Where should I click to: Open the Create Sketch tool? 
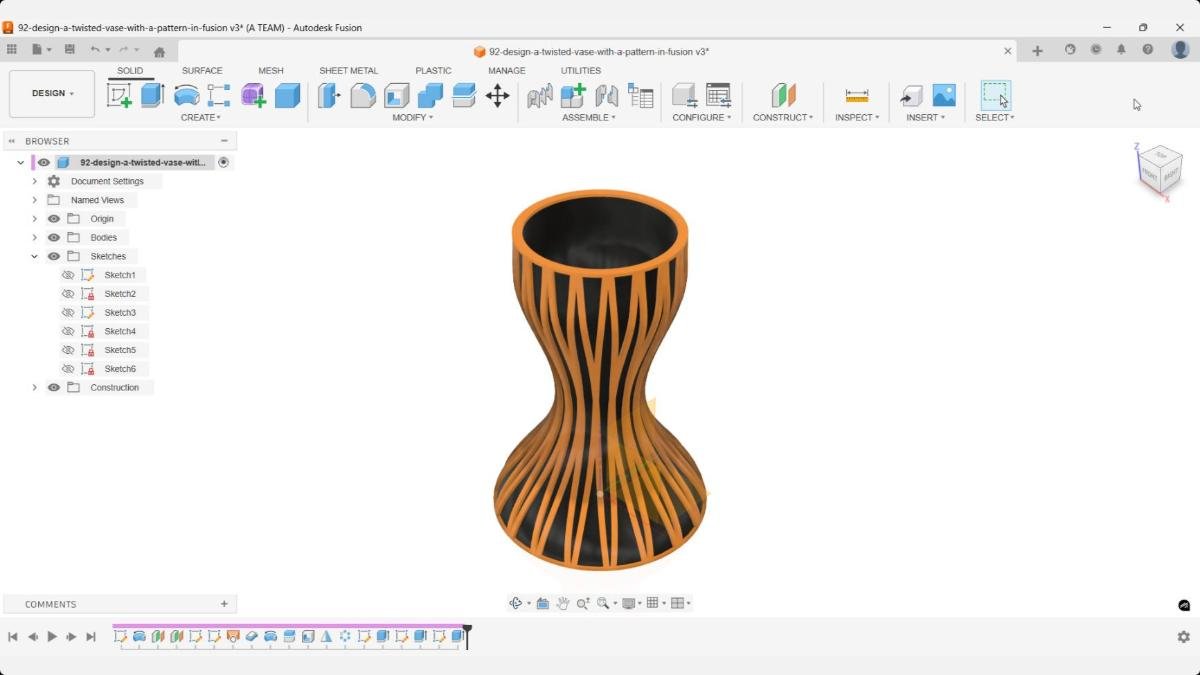(x=121, y=95)
